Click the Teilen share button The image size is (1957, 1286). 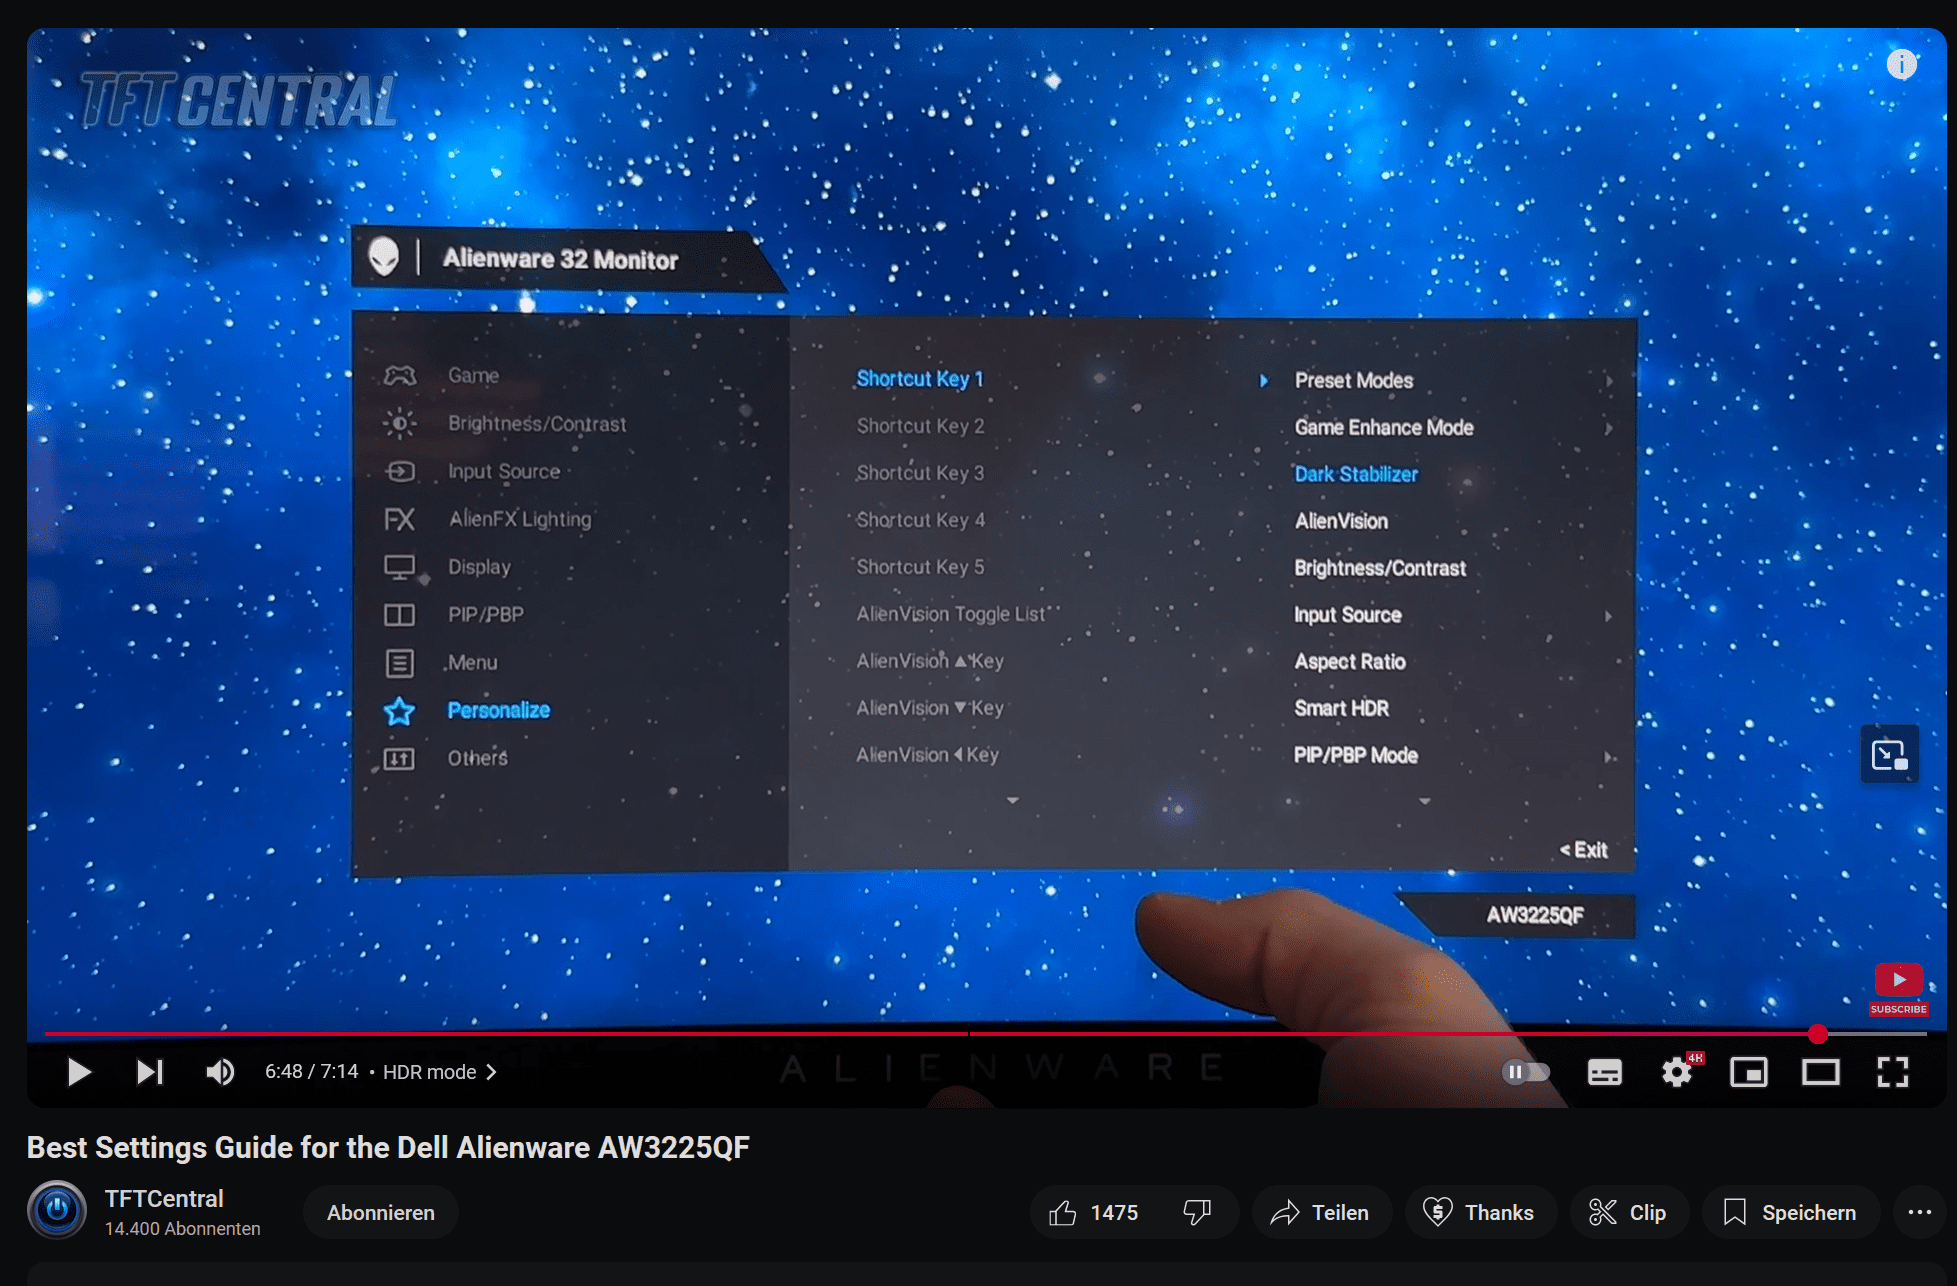(1321, 1212)
